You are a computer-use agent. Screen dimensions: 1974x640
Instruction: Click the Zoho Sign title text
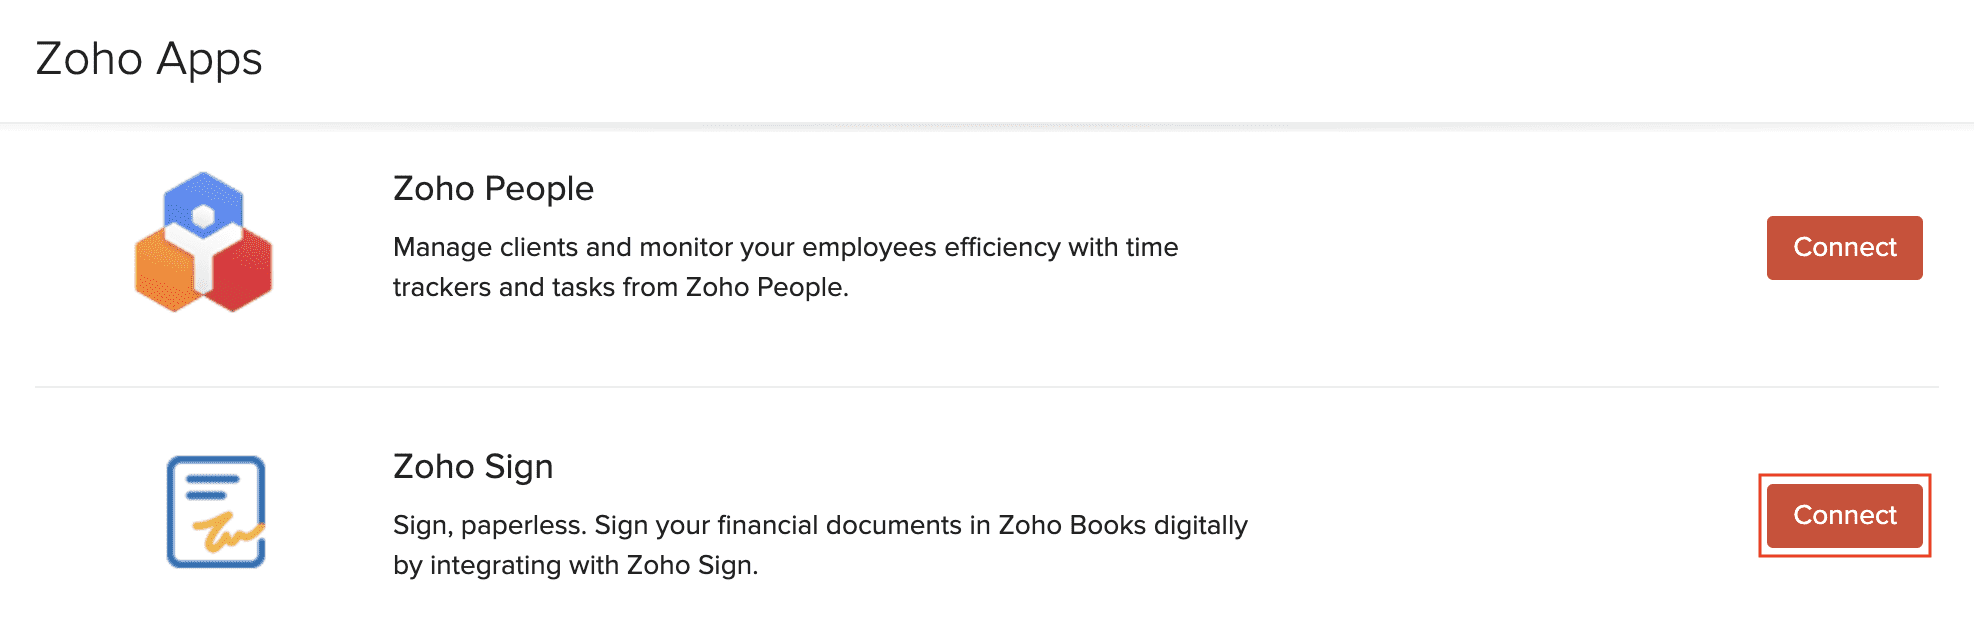click(472, 466)
